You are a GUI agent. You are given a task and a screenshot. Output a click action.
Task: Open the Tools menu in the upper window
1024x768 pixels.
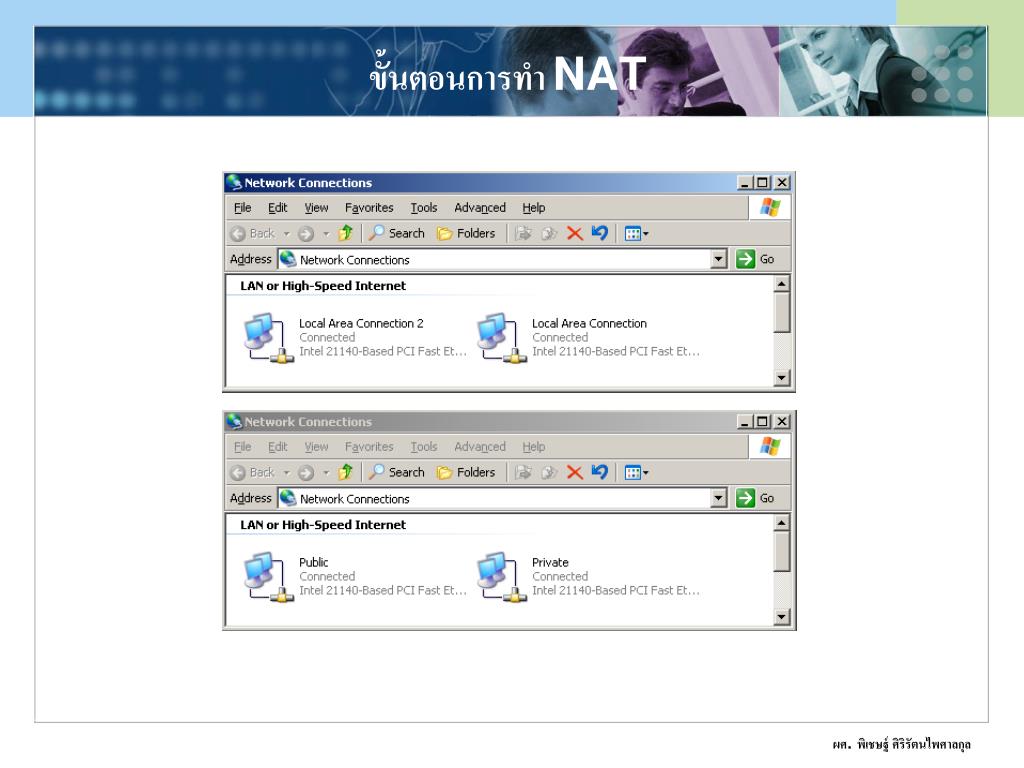(x=424, y=208)
